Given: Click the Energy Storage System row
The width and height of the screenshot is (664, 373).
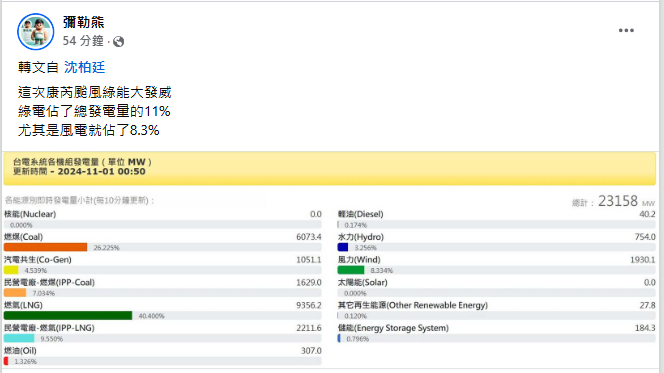Looking at the screenshot, I should pos(496,333).
